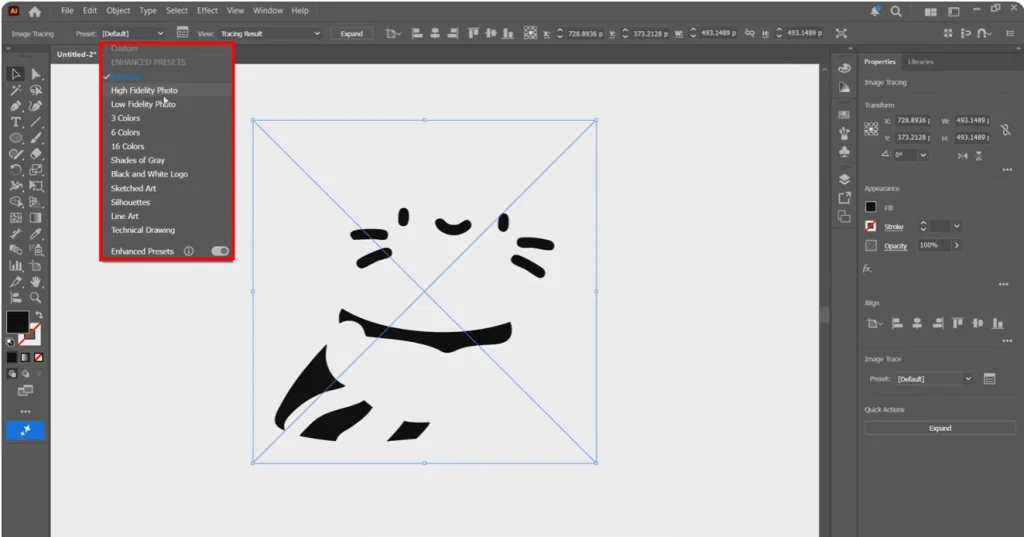Click the Opacity 100% field
The width and height of the screenshot is (1024, 537).
click(x=934, y=246)
